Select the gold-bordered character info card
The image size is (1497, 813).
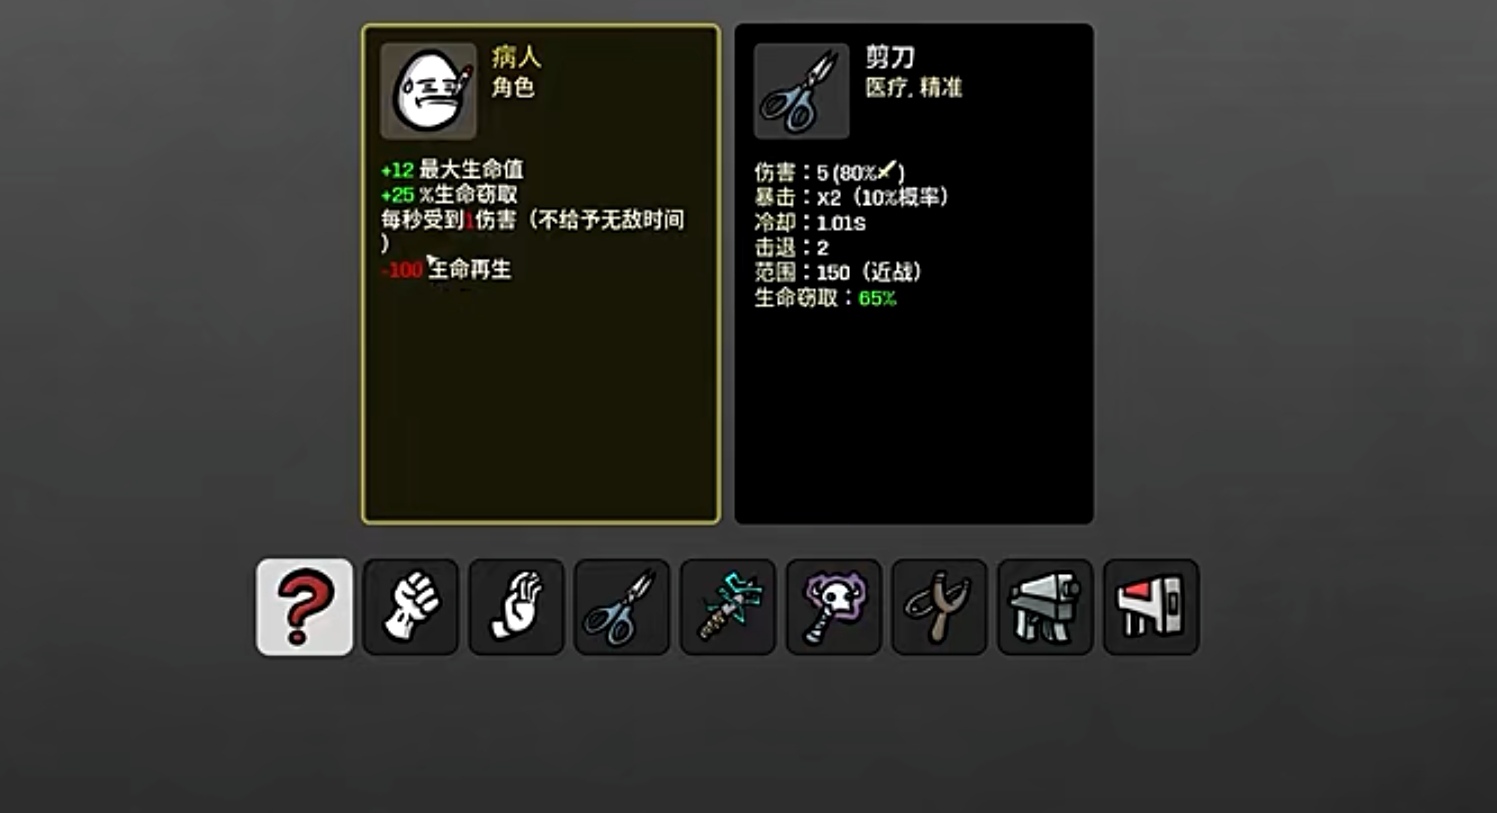click(541, 274)
